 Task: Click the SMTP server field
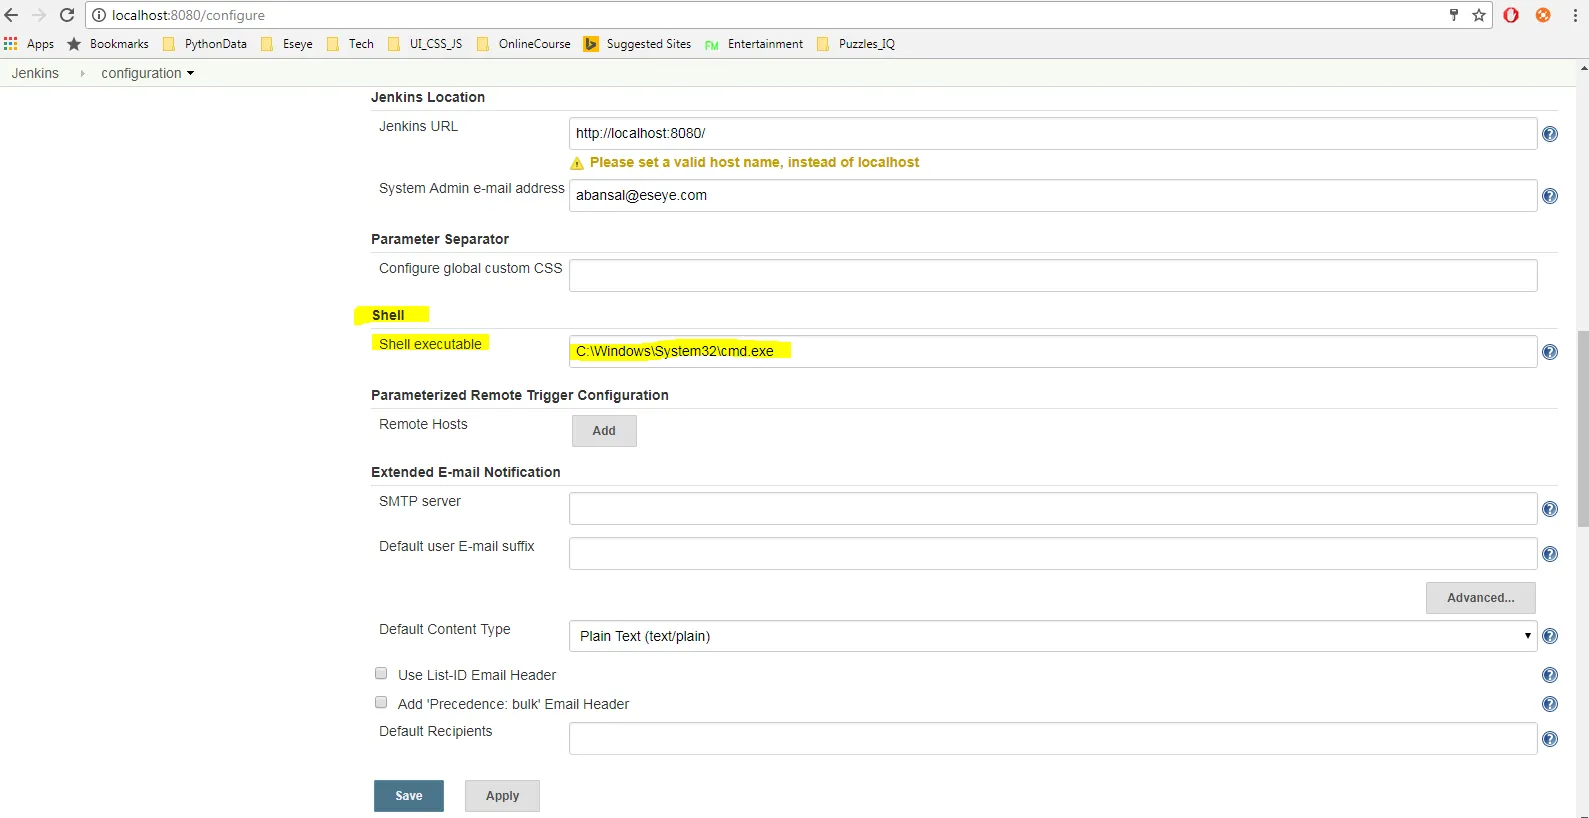(1053, 509)
